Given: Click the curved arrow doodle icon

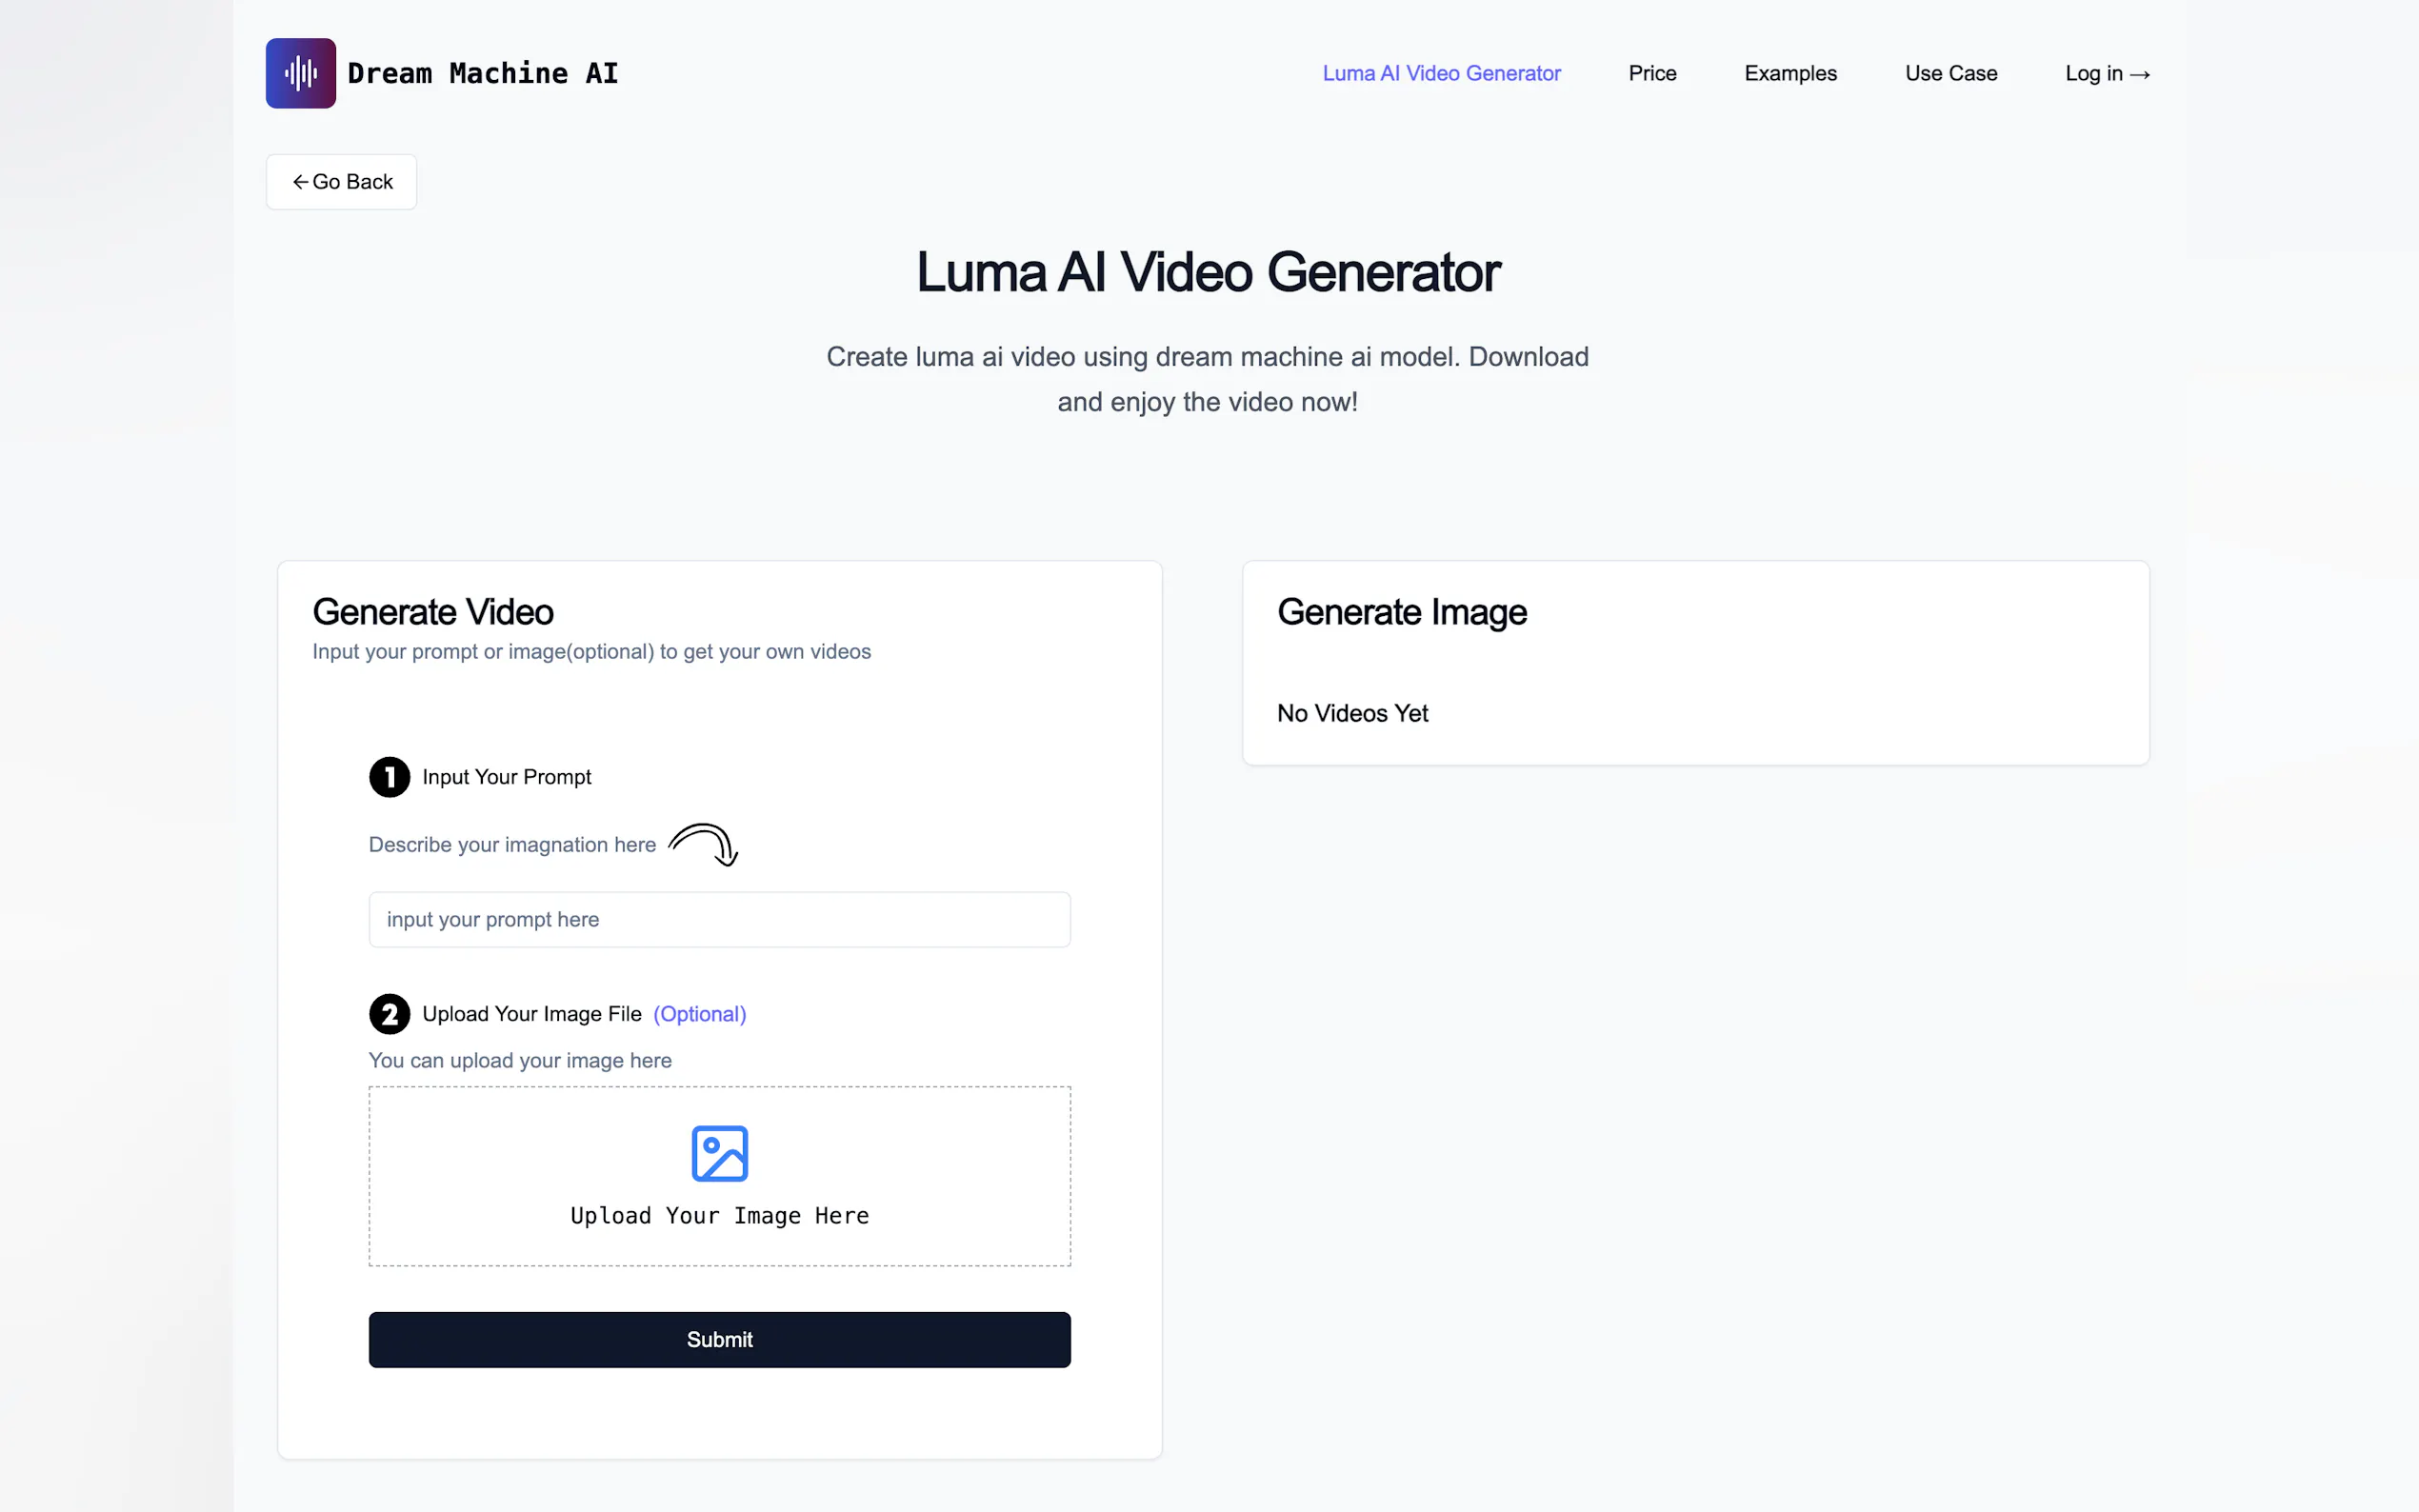Looking at the screenshot, I should tap(704, 845).
